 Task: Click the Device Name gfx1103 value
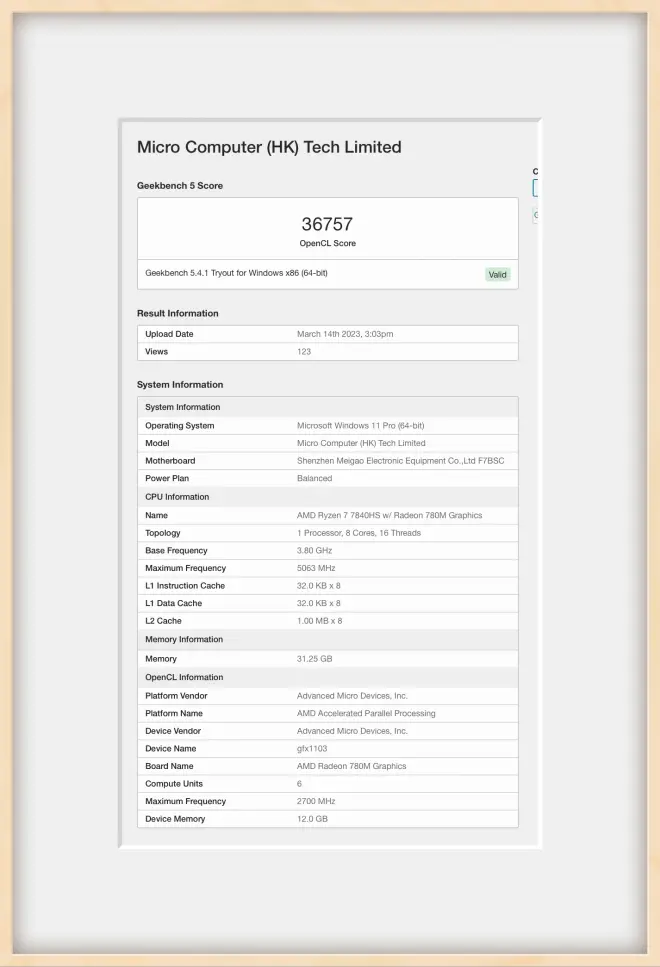tap(312, 749)
